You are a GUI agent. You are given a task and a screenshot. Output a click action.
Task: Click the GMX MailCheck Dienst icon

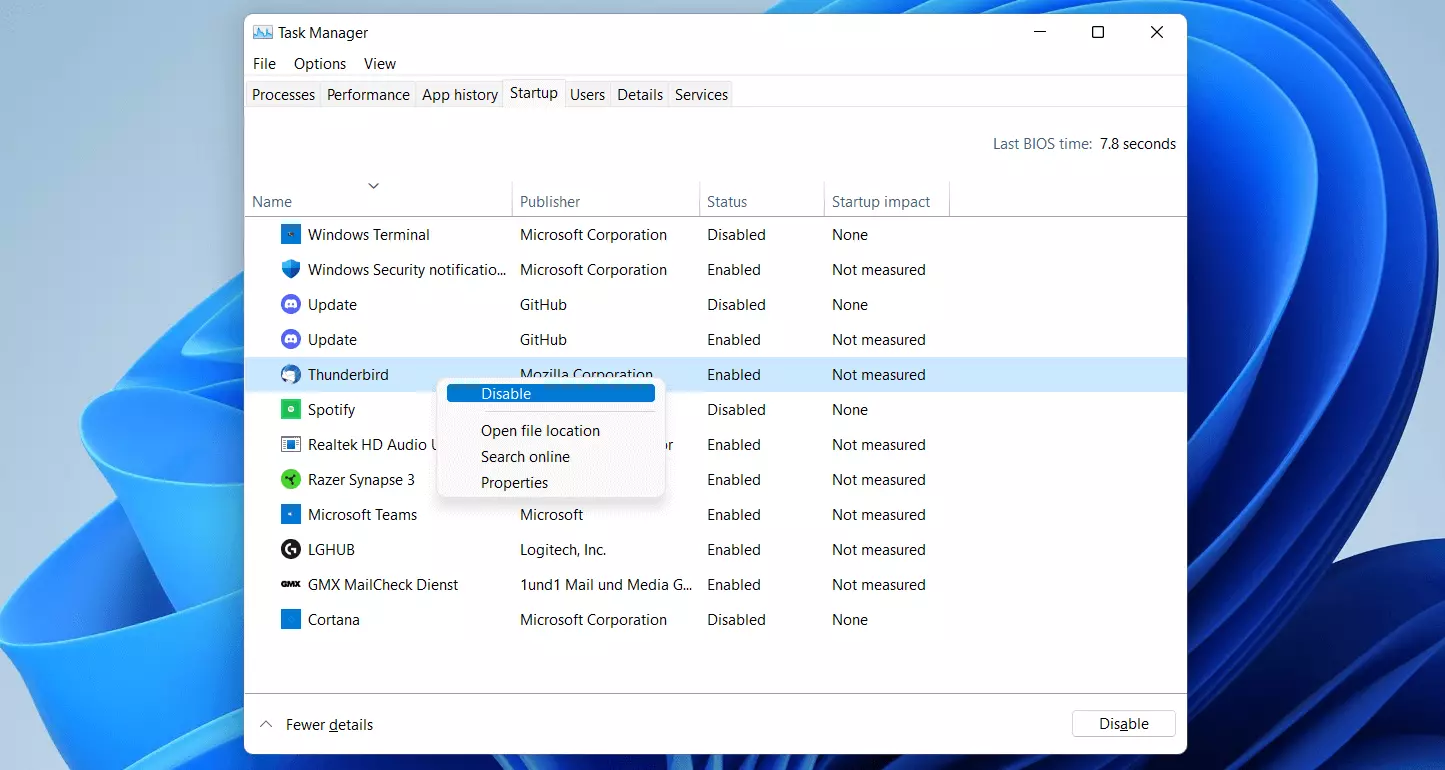coord(291,584)
